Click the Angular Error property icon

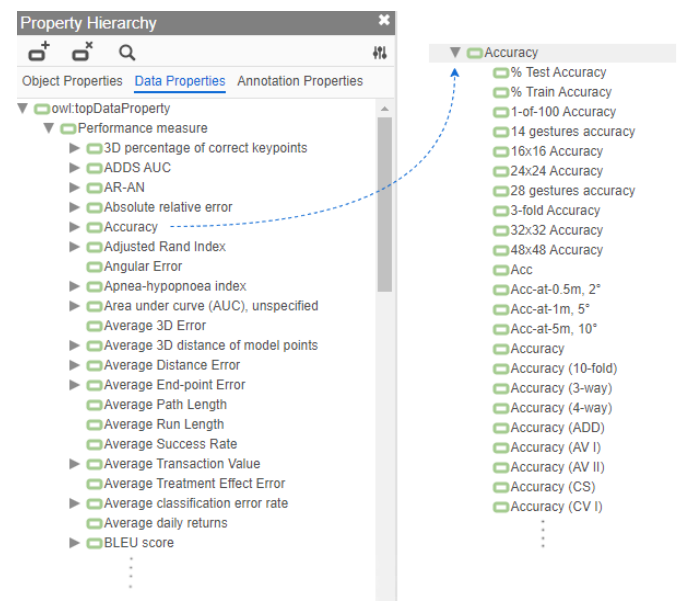point(95,267)
